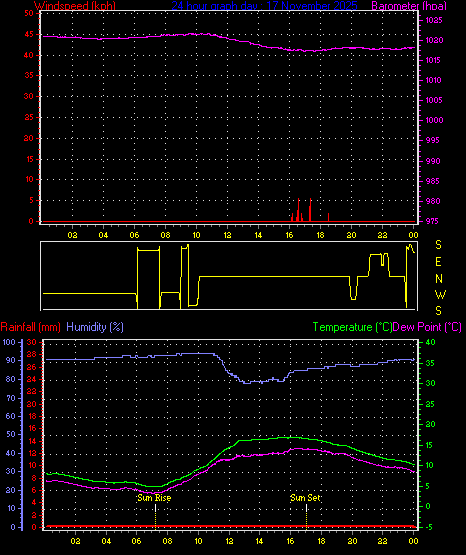Click the Temperature (°C) legend label
Screen dimensions: 466x555
tap(352, 327)
